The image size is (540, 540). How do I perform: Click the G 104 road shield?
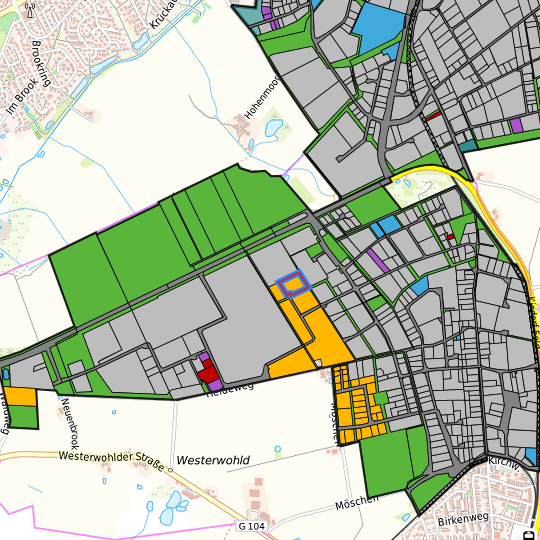point(252,526)
